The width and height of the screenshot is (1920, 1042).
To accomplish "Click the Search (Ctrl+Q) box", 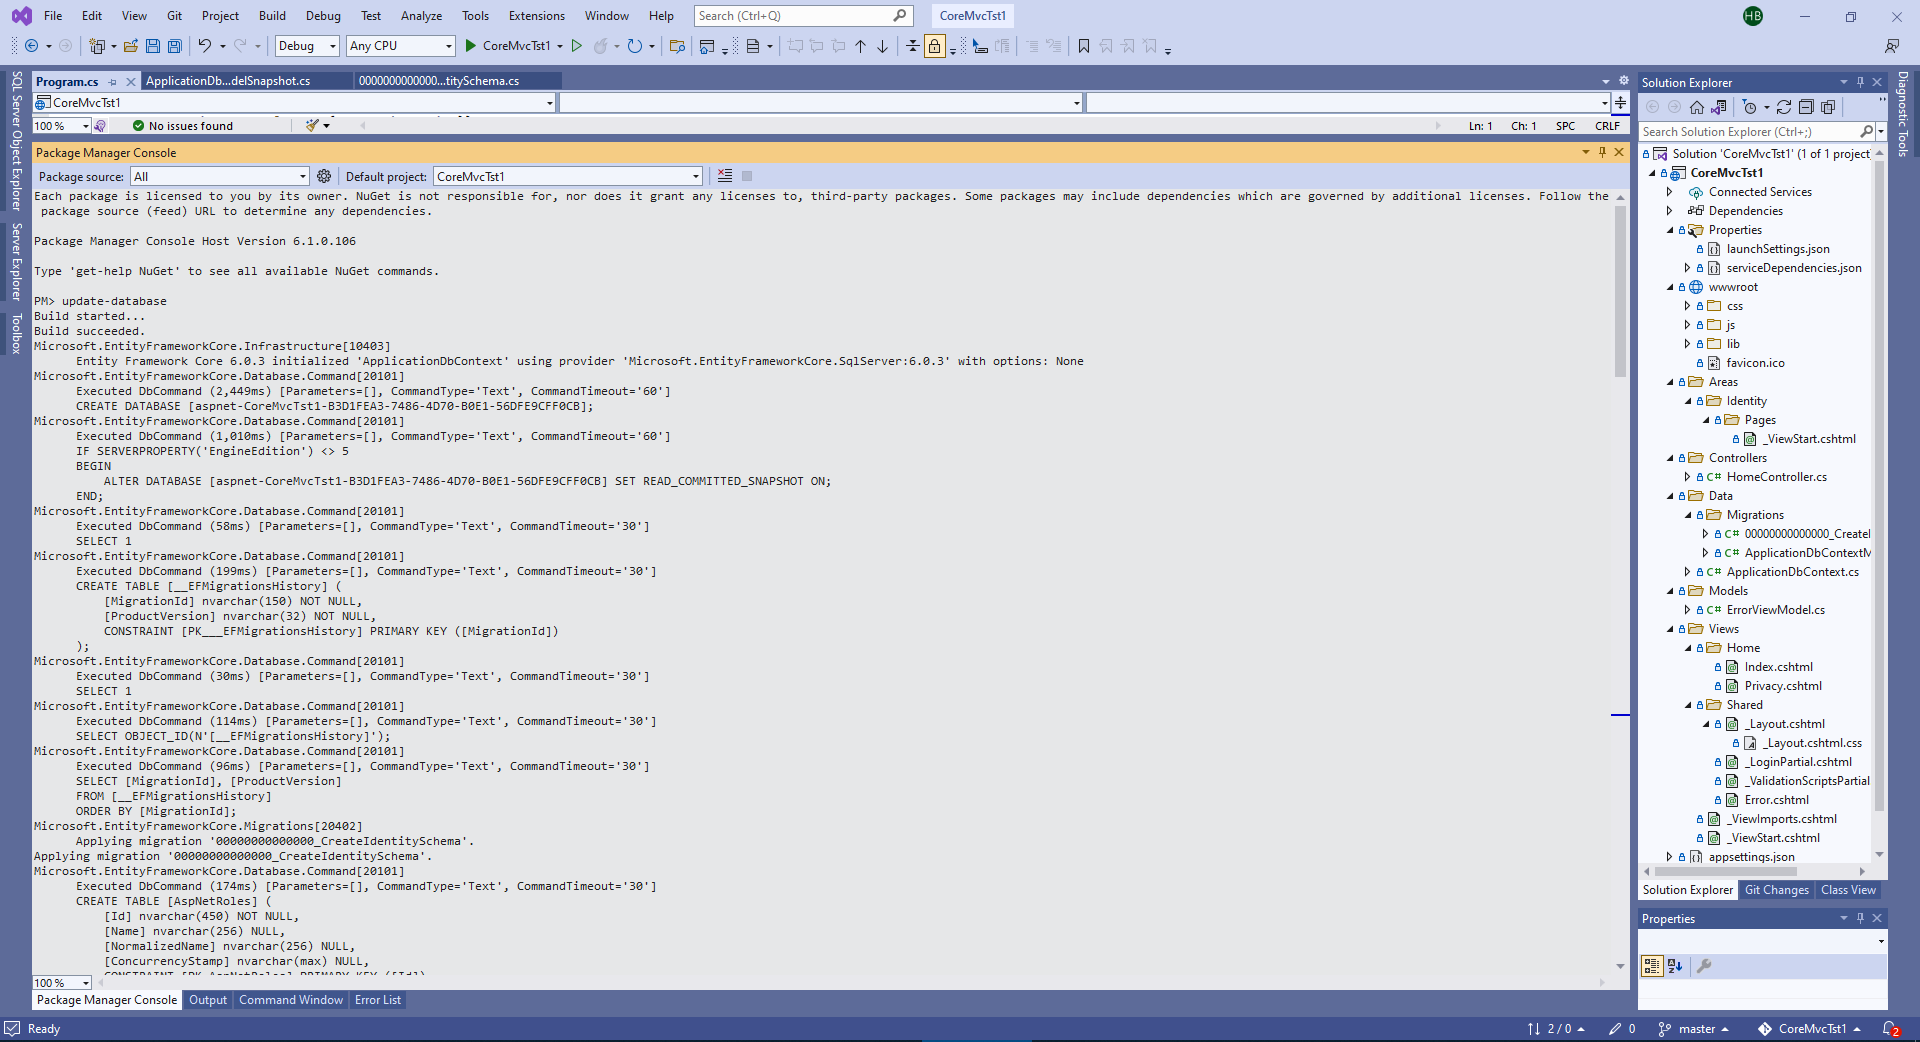I will coord(803,16).
